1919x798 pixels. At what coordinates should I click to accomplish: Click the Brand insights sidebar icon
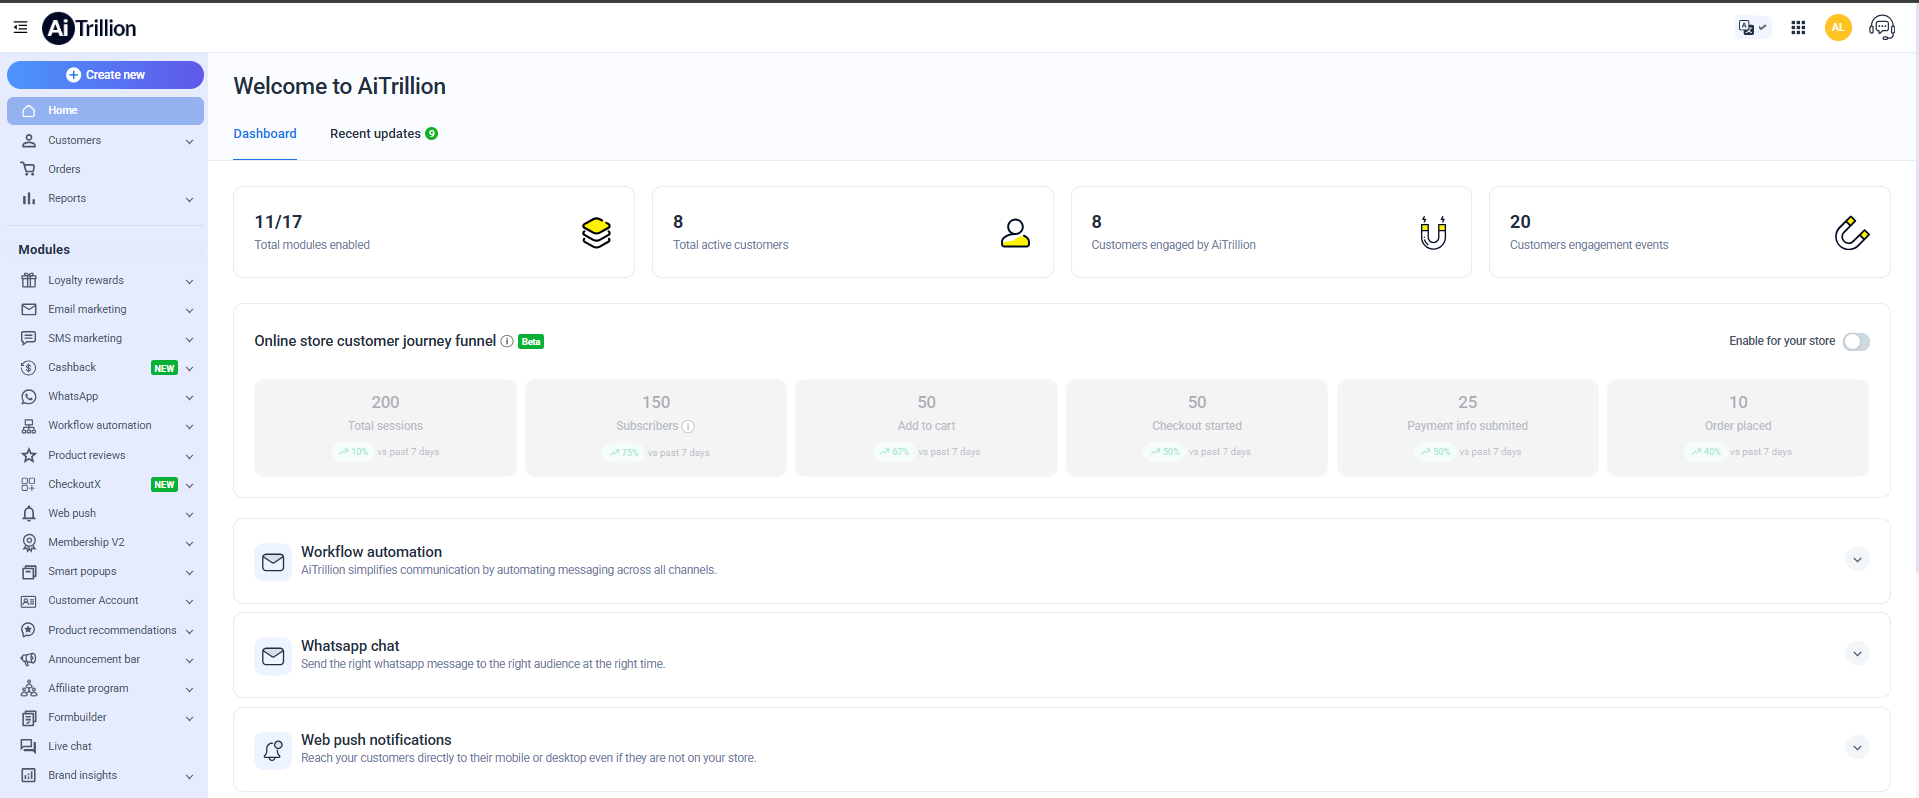coord(29,776)
